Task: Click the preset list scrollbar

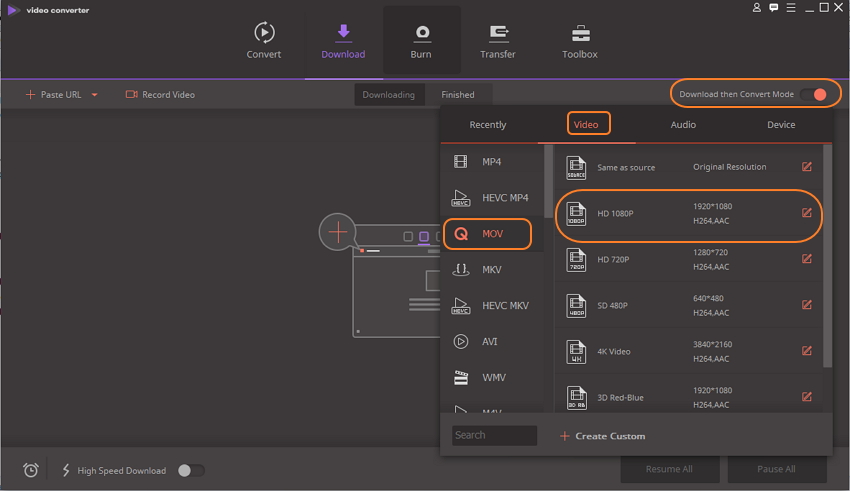Action: 827,256
